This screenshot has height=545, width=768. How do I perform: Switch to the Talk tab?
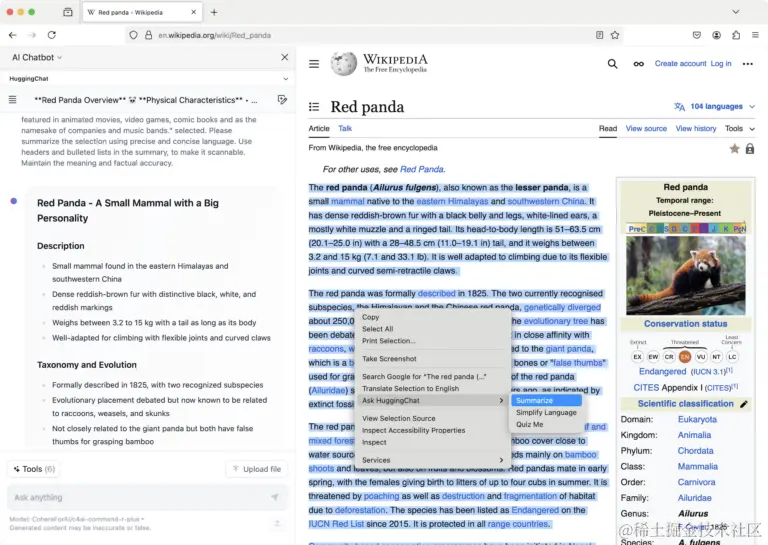coord(345,128)
